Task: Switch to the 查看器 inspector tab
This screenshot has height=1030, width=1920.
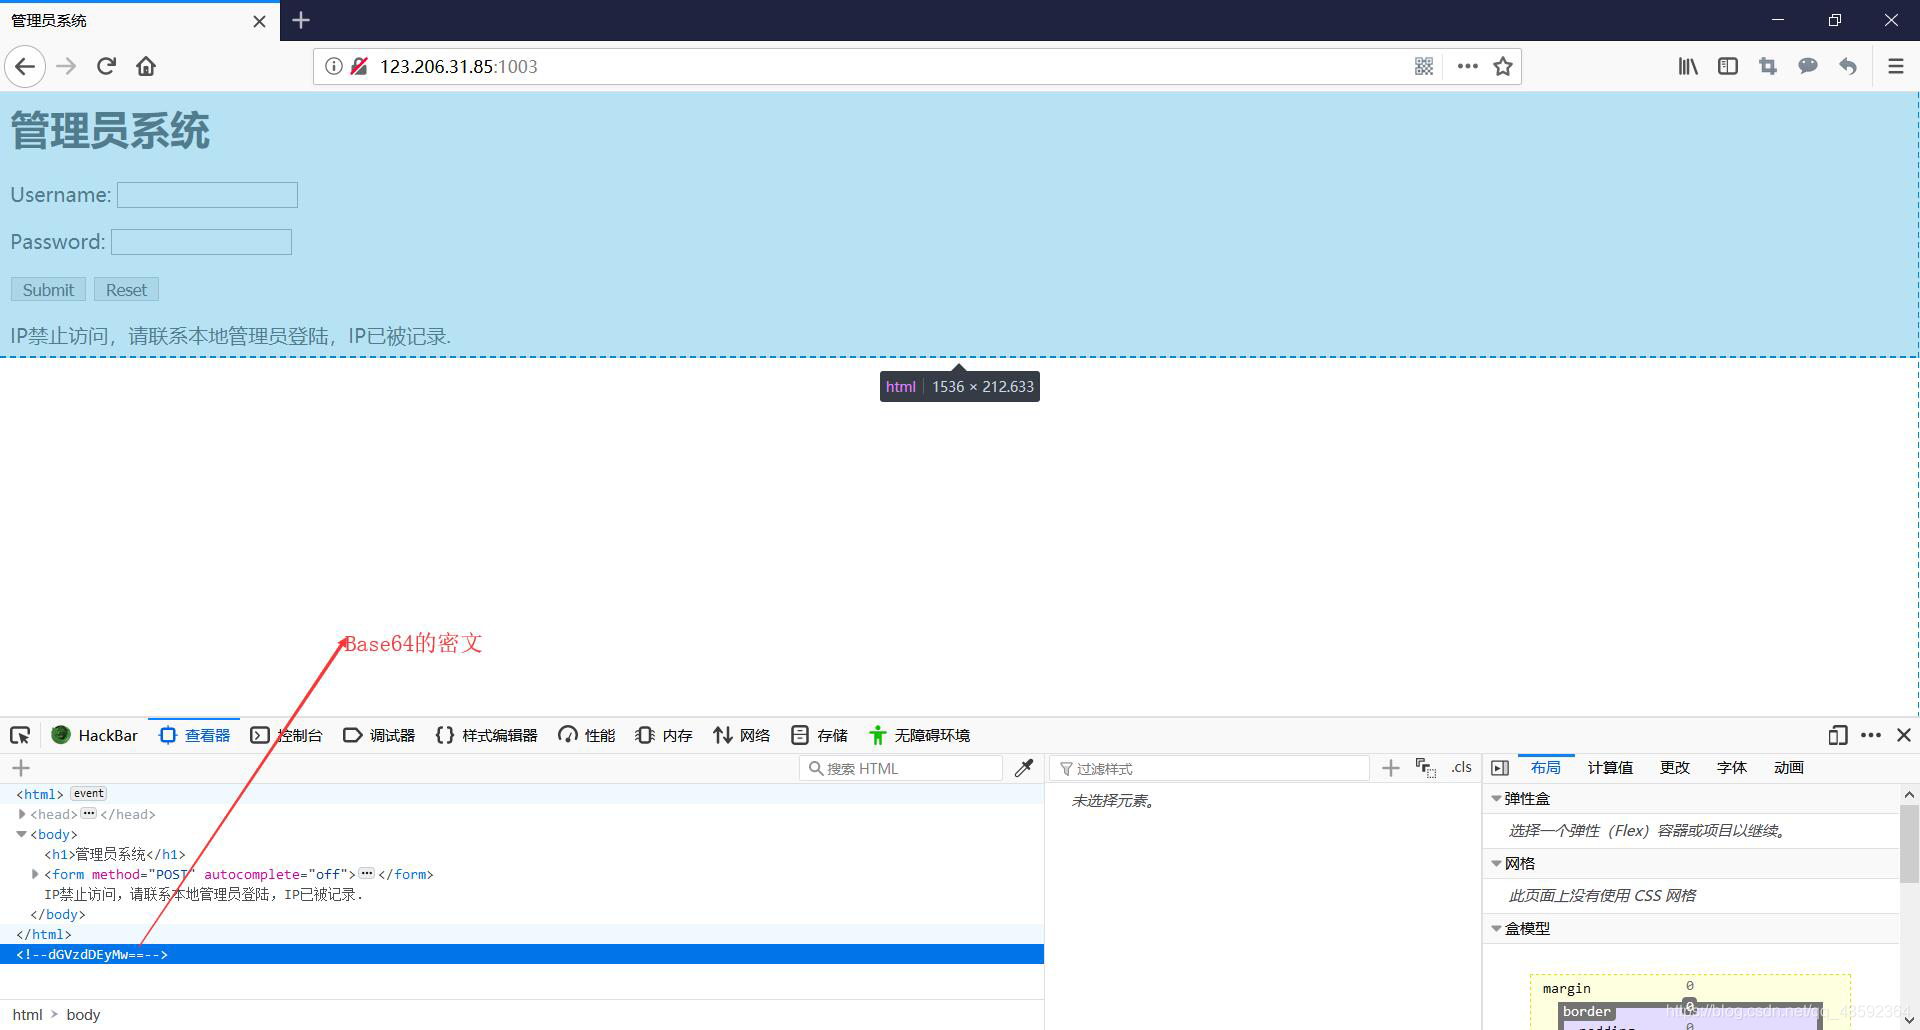Action: [x=194, y=735]
